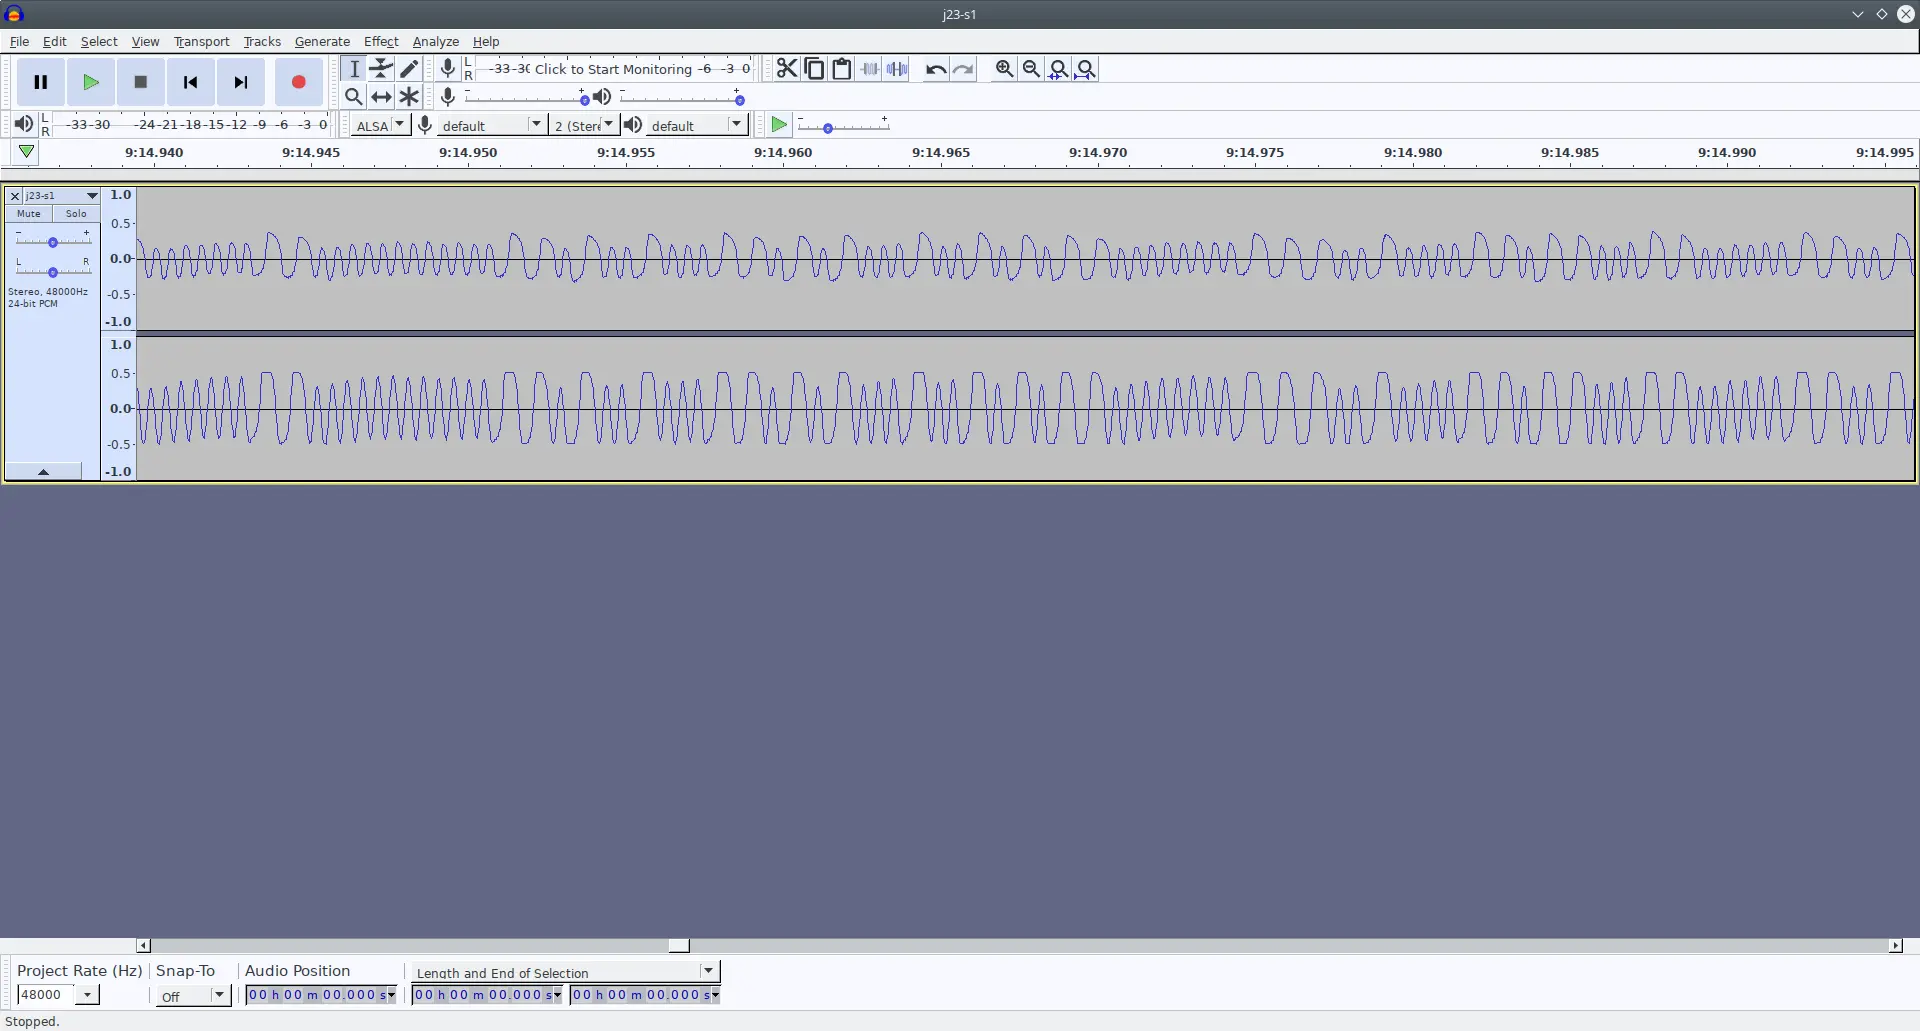Open the Snap-To dropdown set to Off
Viewport: 1920px width, 1031px height.
pos(194,996)
